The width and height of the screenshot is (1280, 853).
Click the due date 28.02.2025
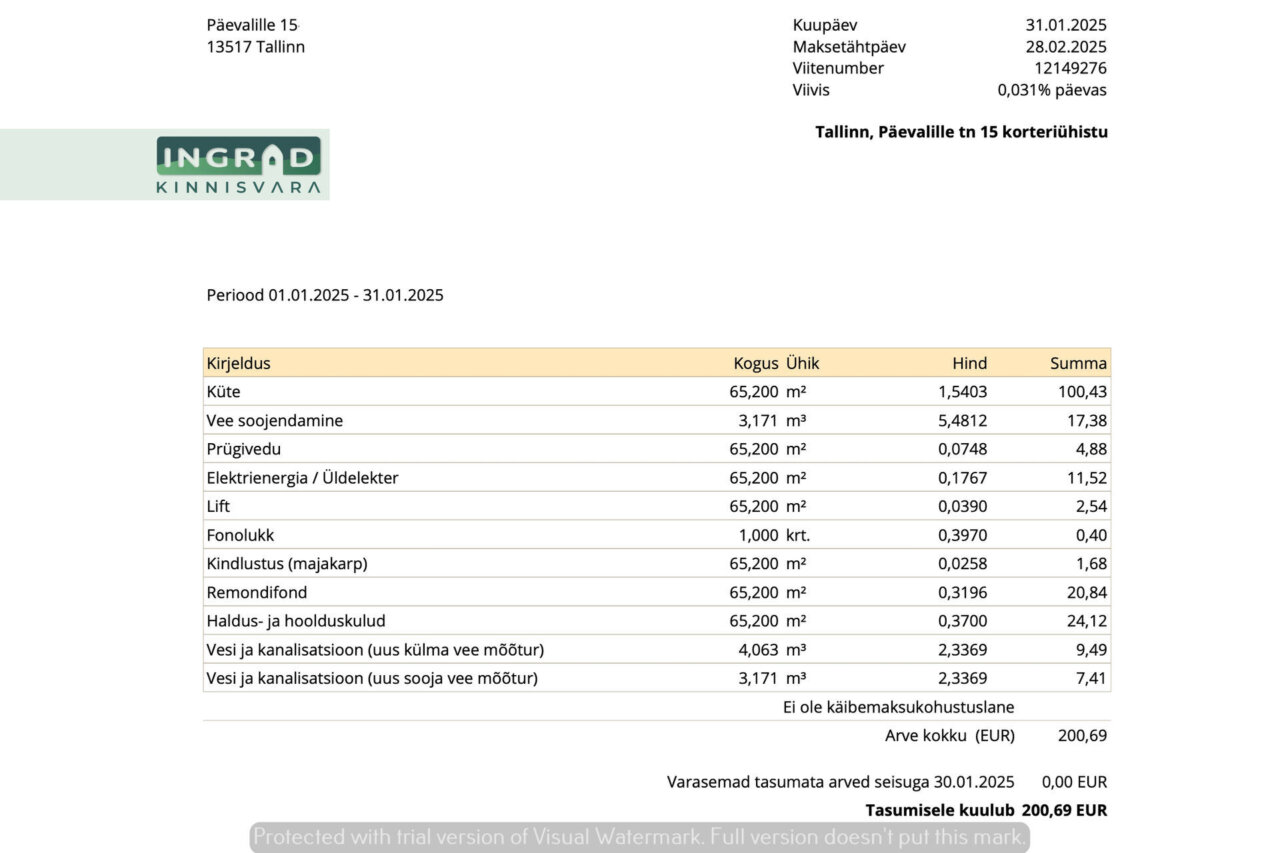click(1066, 47)
